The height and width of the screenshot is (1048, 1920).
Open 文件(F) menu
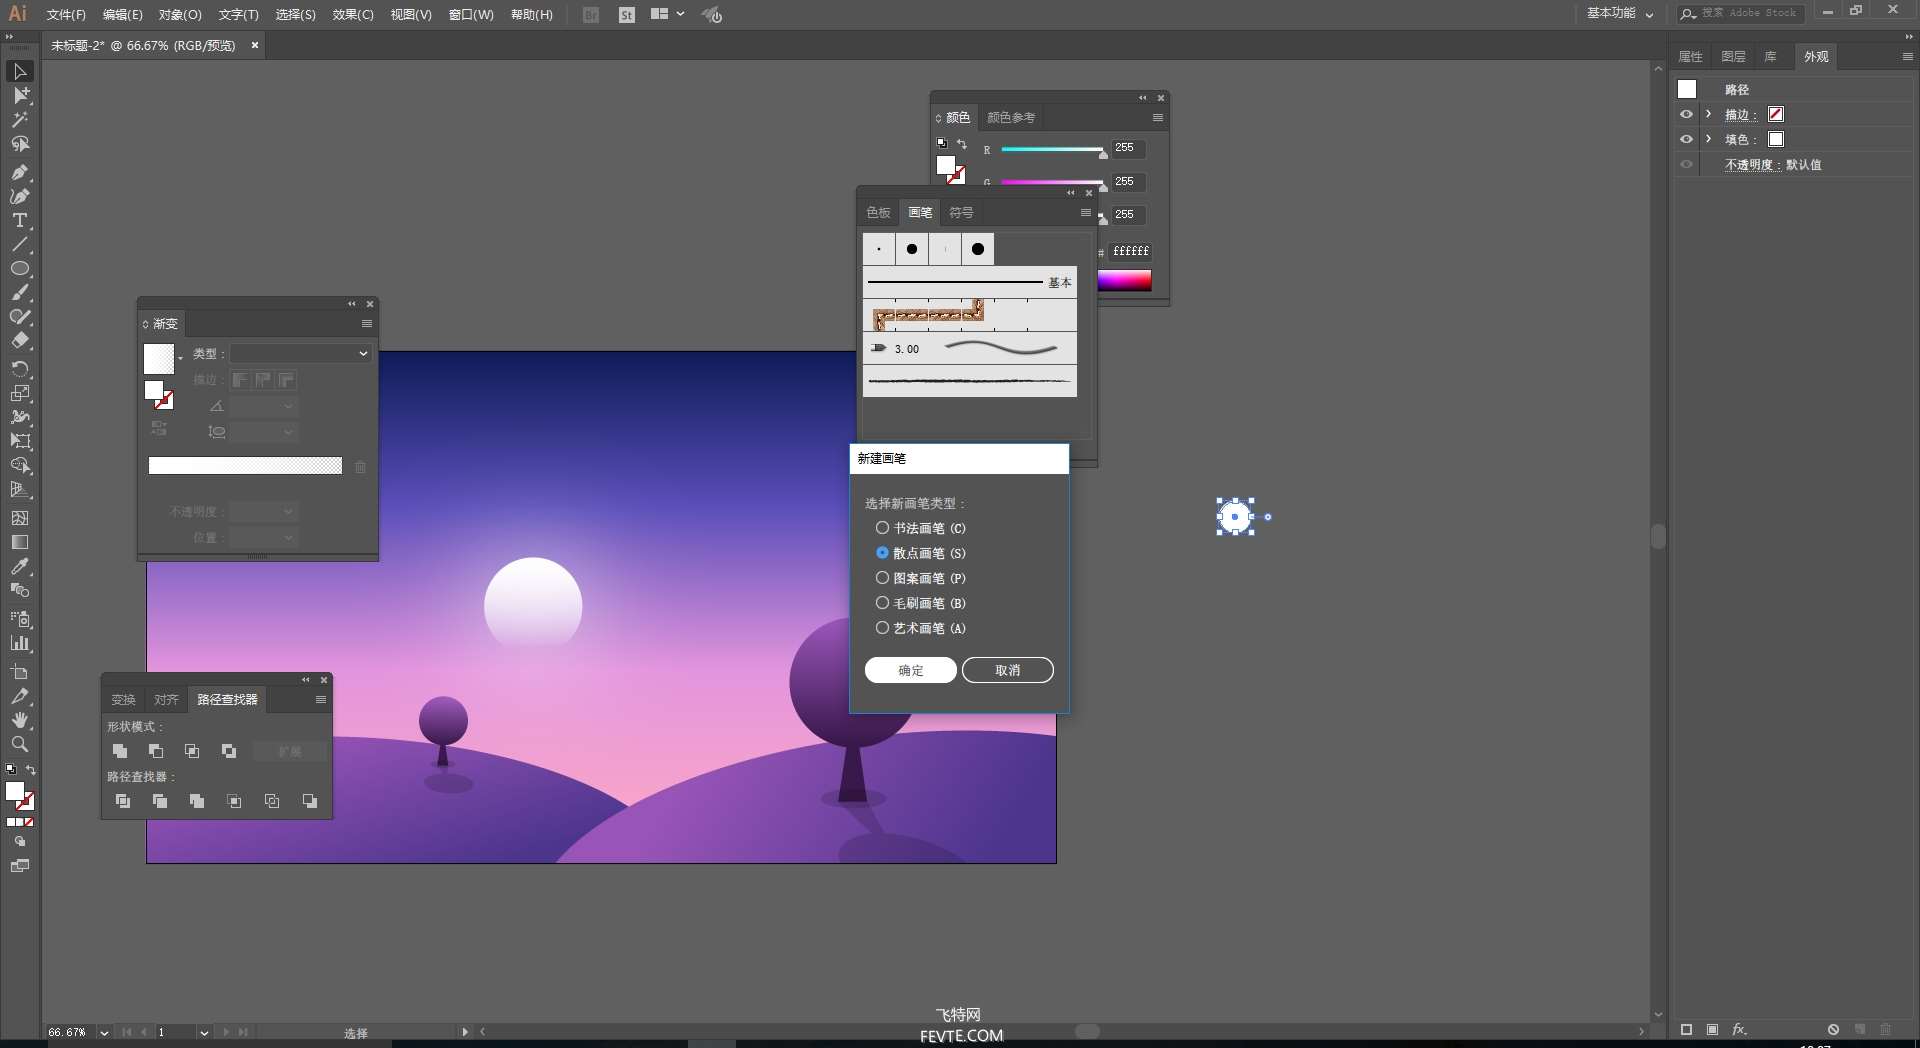pyautogui.click(x=66, y=14)
